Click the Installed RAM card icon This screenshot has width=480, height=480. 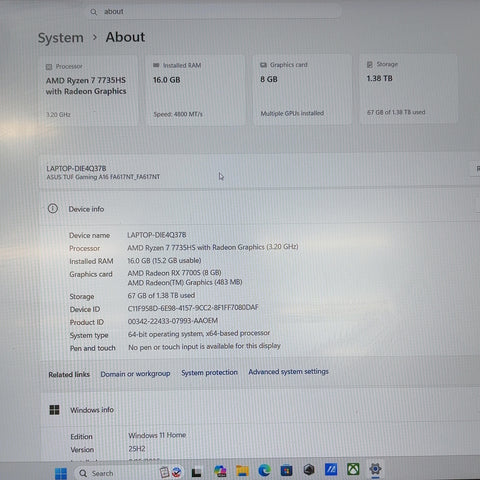coord(156,65)
